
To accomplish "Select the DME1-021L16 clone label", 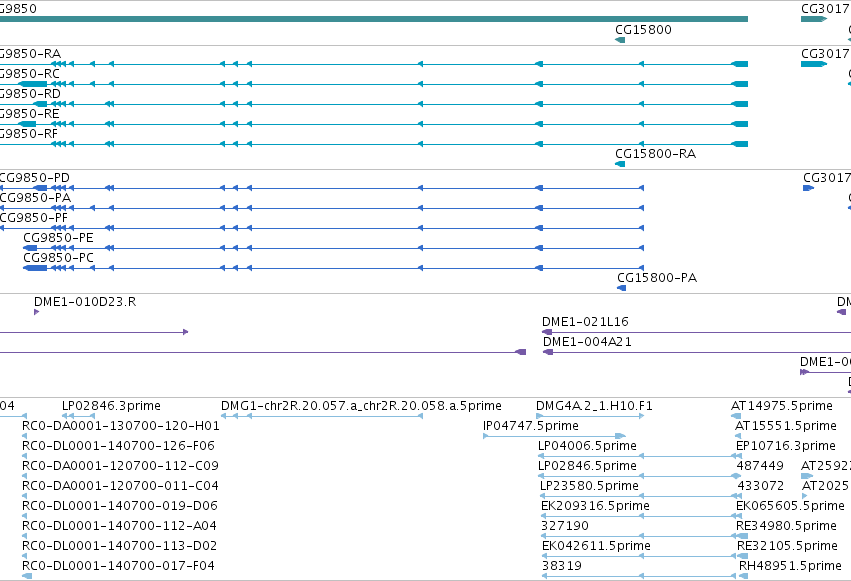I will point(585,322).
